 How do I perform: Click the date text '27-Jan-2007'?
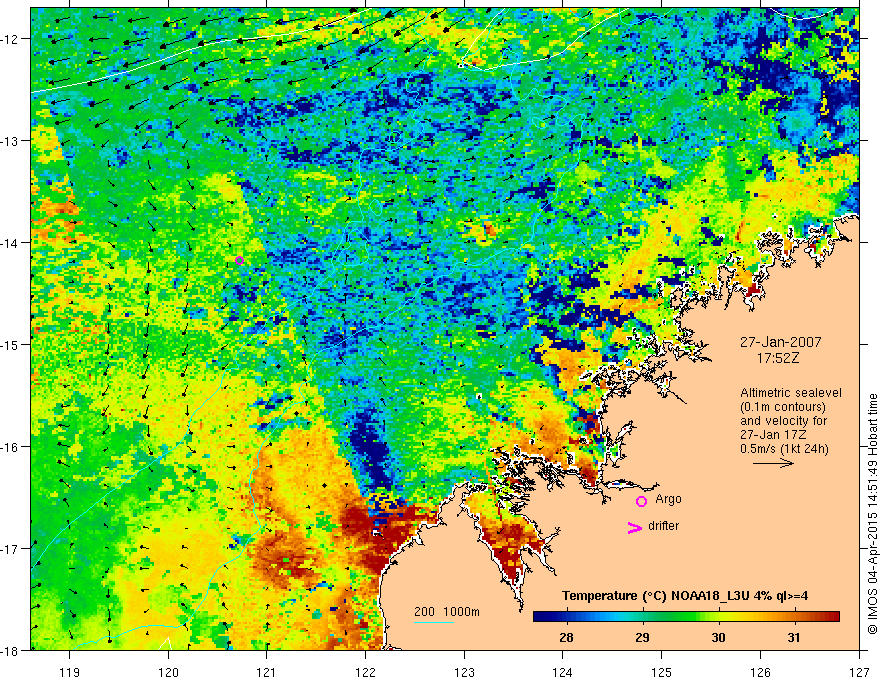[781, 342]
